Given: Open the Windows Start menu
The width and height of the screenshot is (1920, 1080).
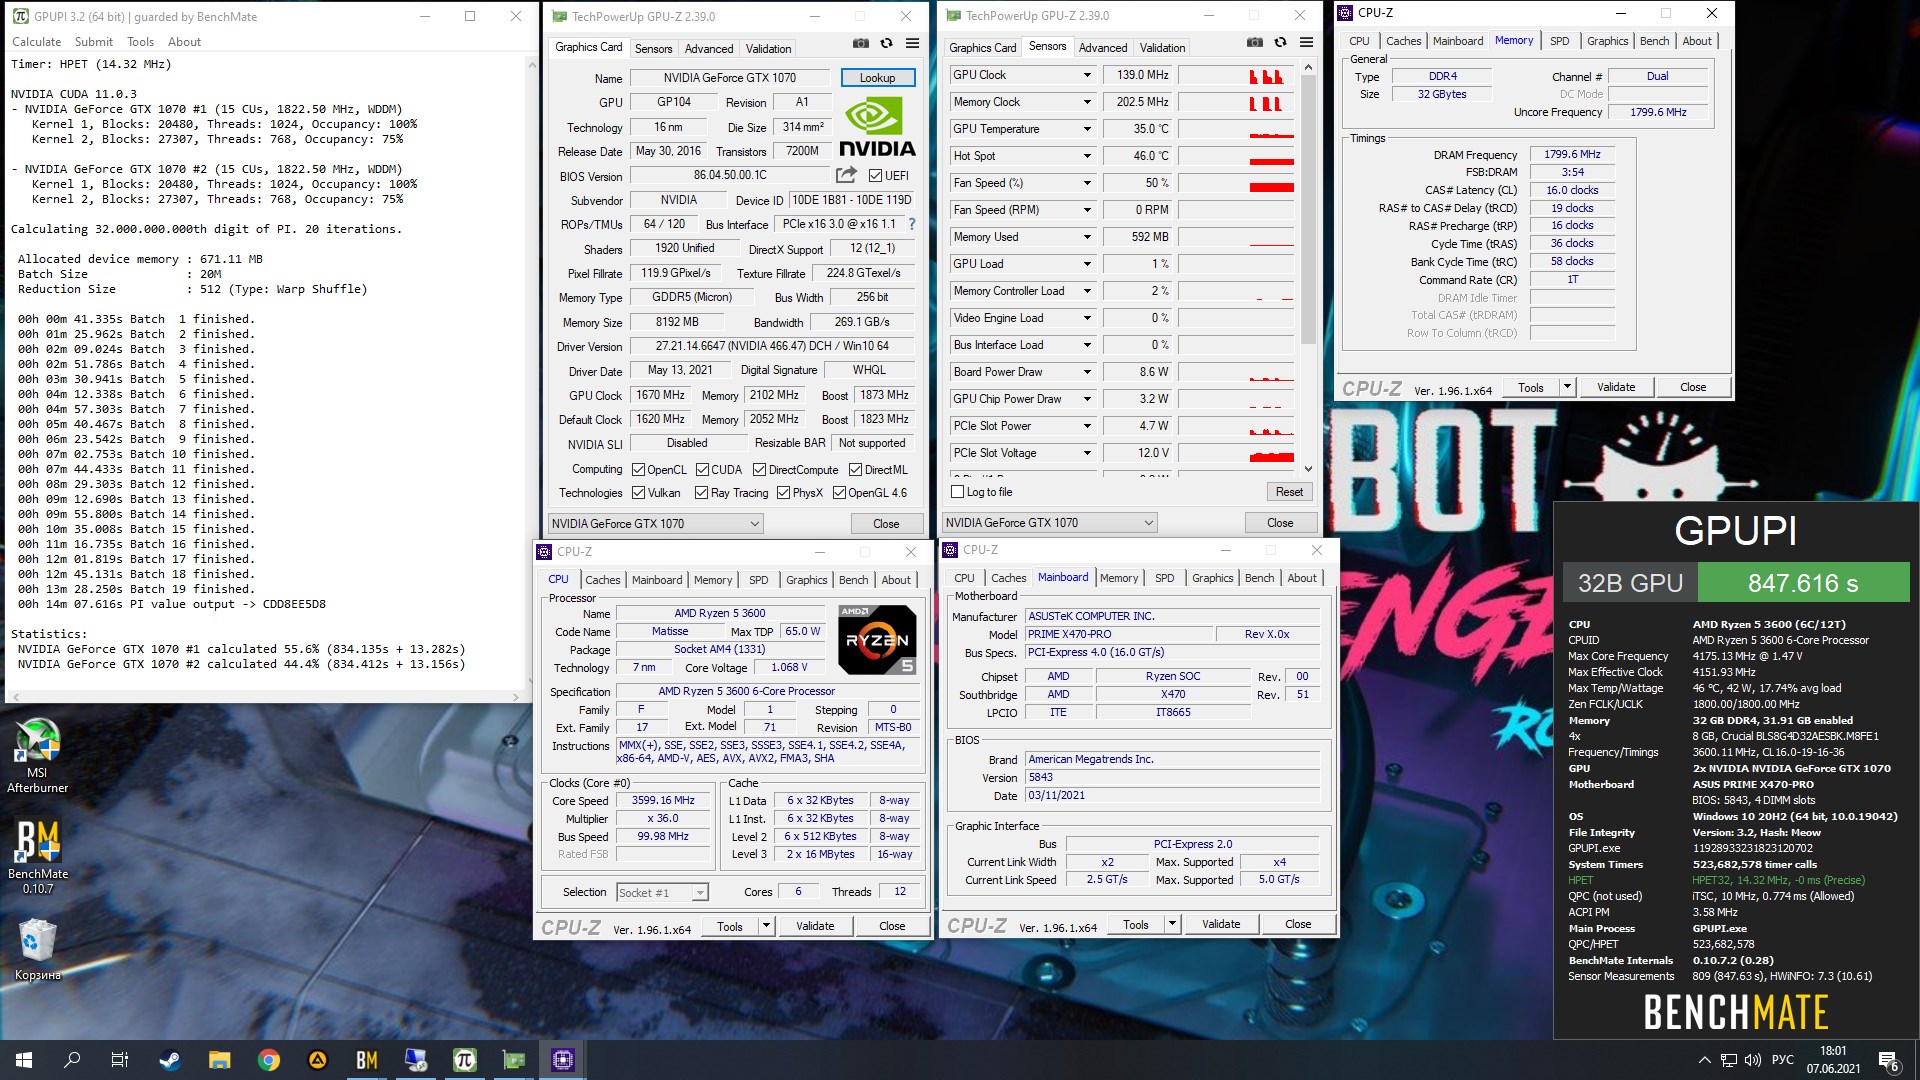Looking at the screenshot, I should click(x=24, y=1060).
